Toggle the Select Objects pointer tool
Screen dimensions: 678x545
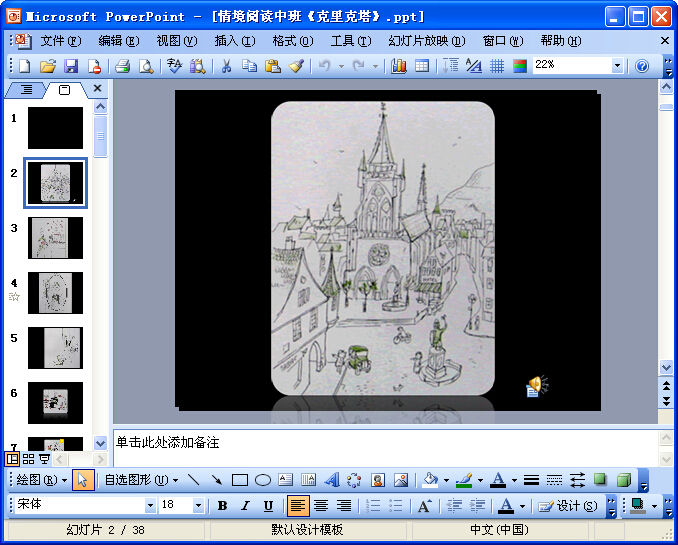pos(83,480)
